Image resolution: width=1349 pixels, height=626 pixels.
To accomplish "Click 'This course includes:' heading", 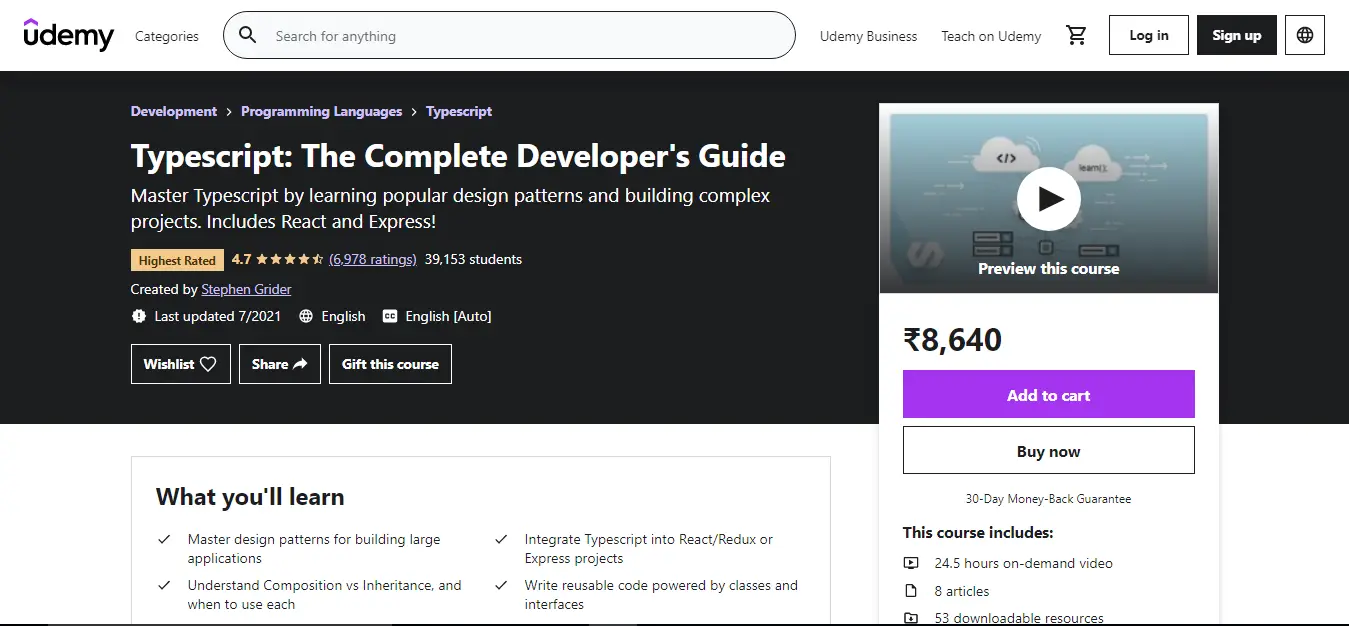I will (978, 533).
